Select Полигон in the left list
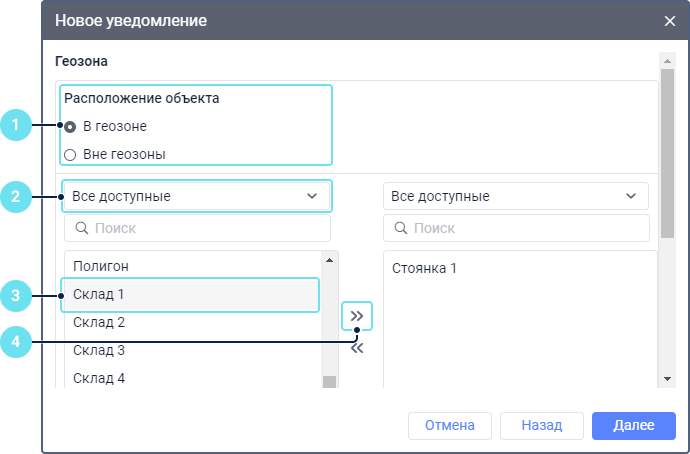690x454 pixels. pyautogui.click(x=102, y=266)
